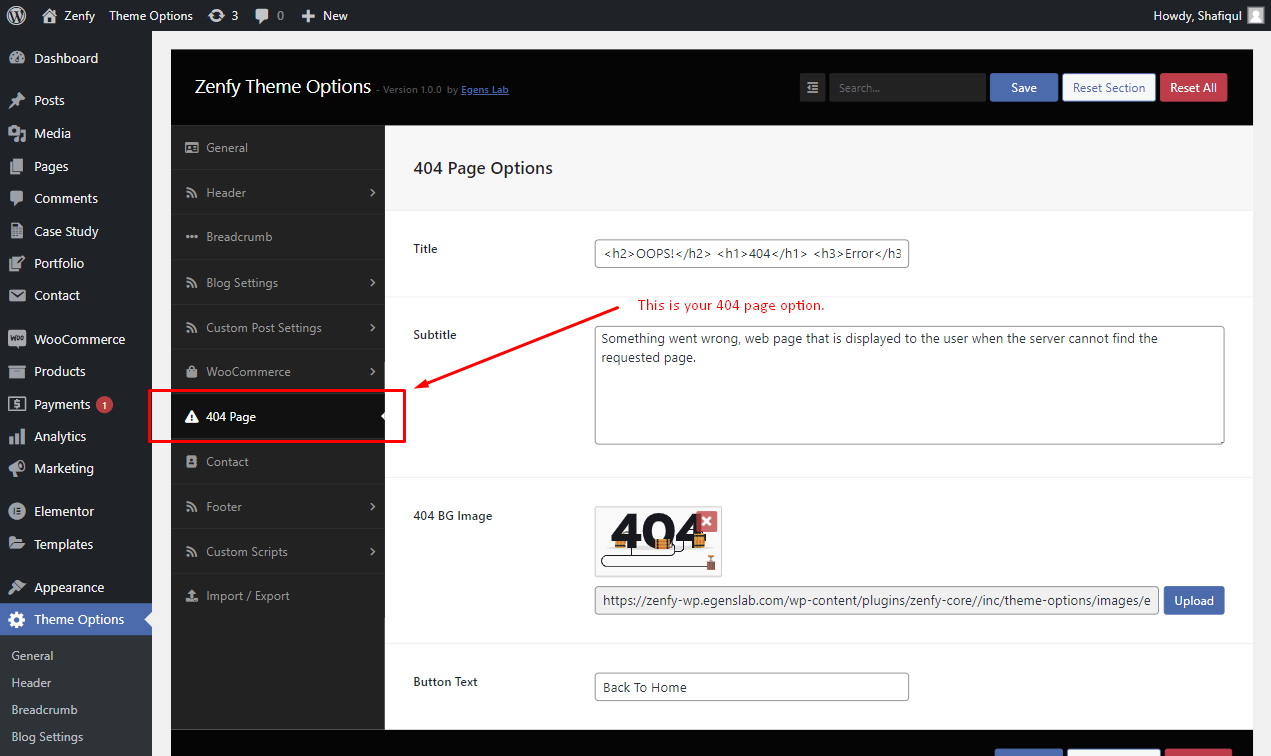Expand the Blog Settings chevron
This screenshot has height=756, width=1271.
click(x=372, y=282)
